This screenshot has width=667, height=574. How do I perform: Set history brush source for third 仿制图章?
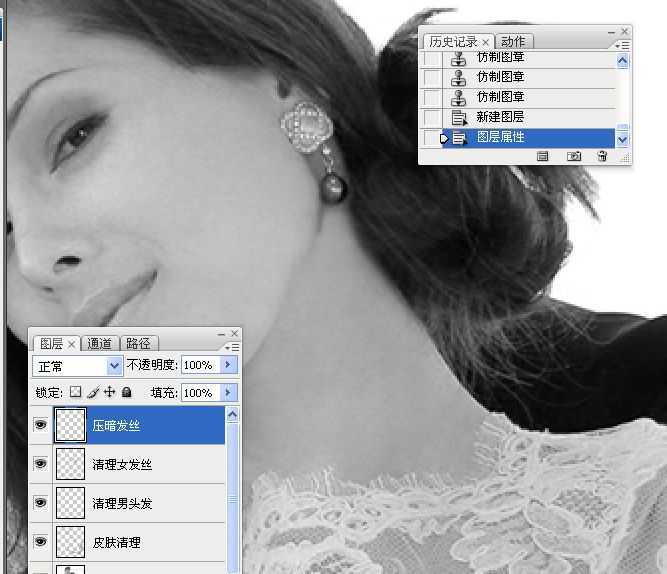click(432, 98)
